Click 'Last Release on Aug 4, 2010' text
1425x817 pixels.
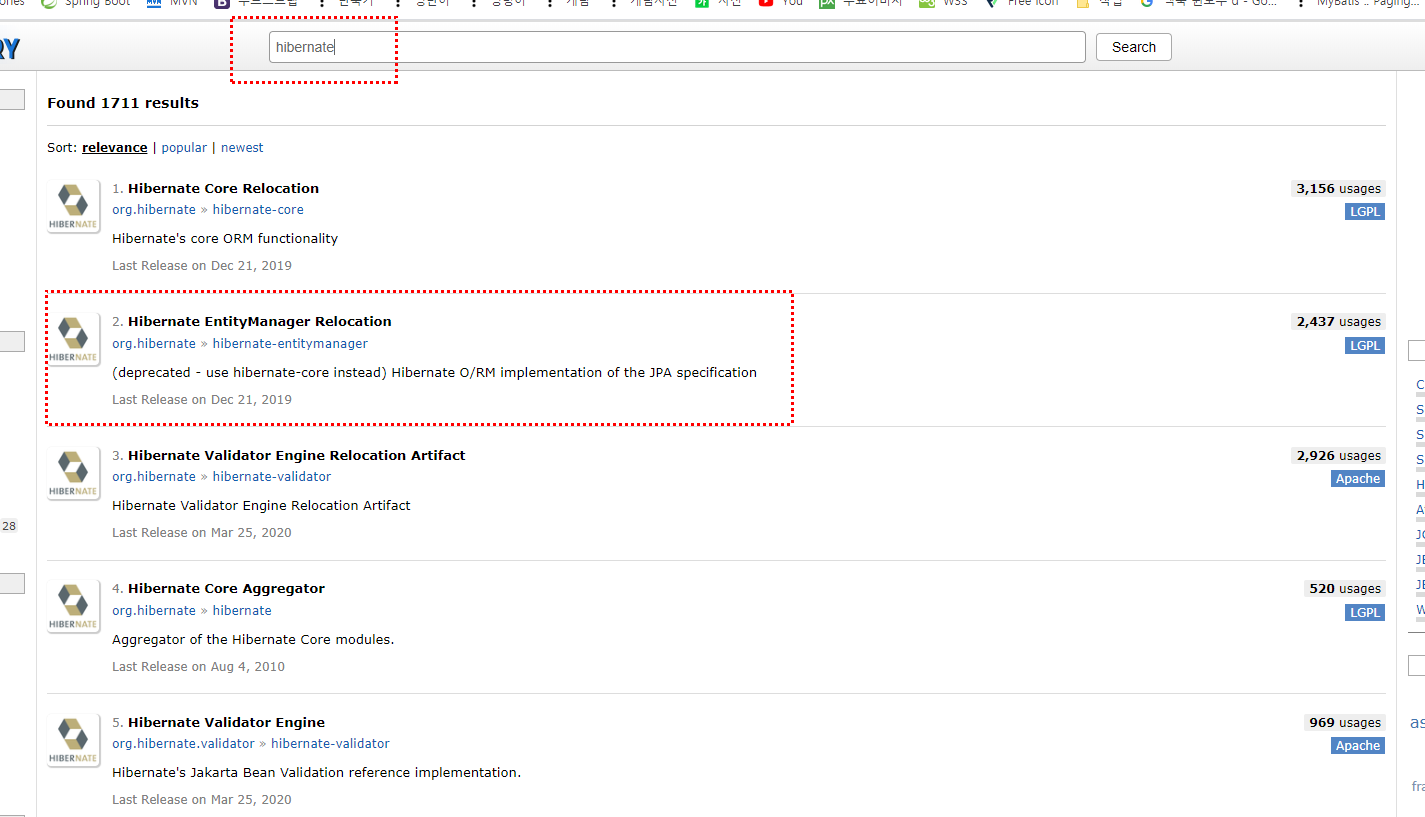pyautogui.click(x=198, y=667)
